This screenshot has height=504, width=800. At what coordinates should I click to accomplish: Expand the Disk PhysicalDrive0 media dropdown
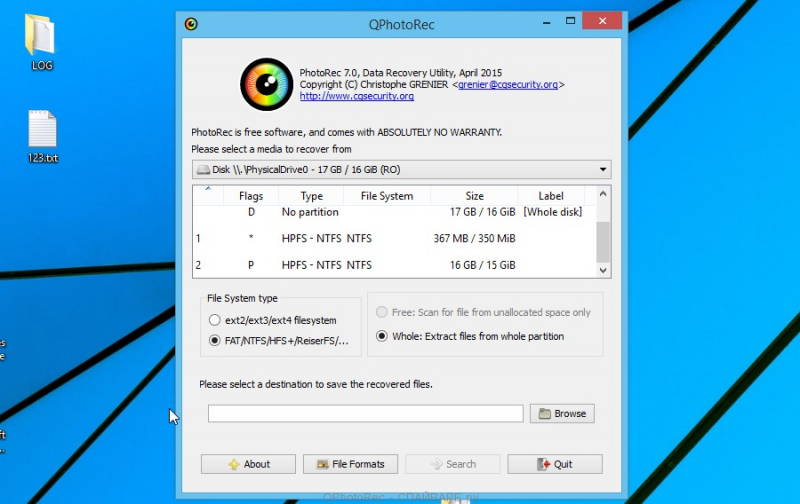coord(400,170)
